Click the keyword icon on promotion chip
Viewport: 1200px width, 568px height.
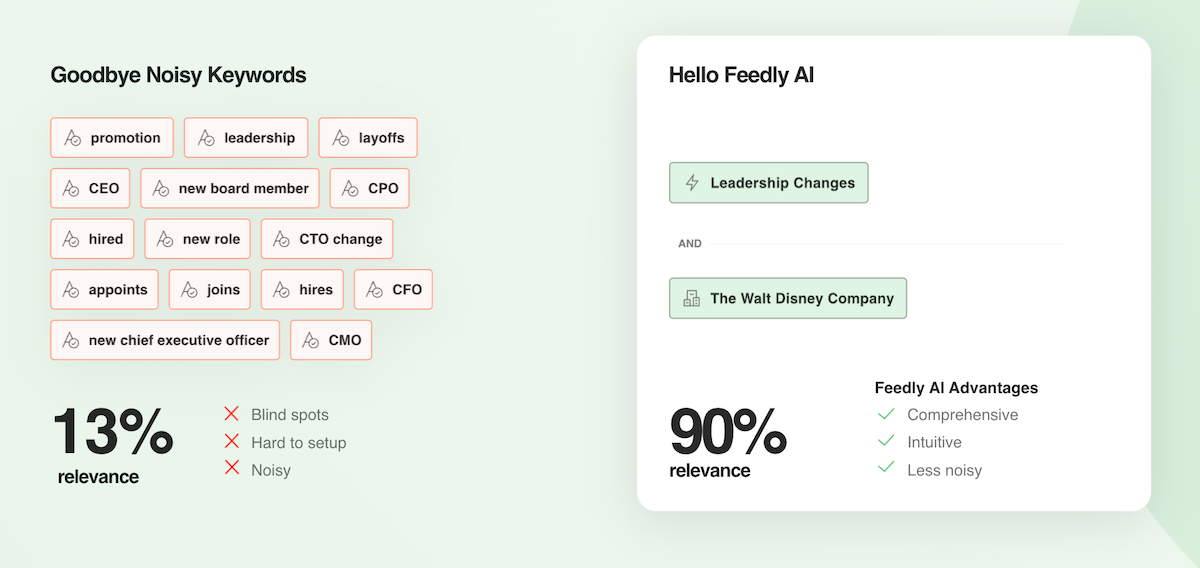point(72,138)
